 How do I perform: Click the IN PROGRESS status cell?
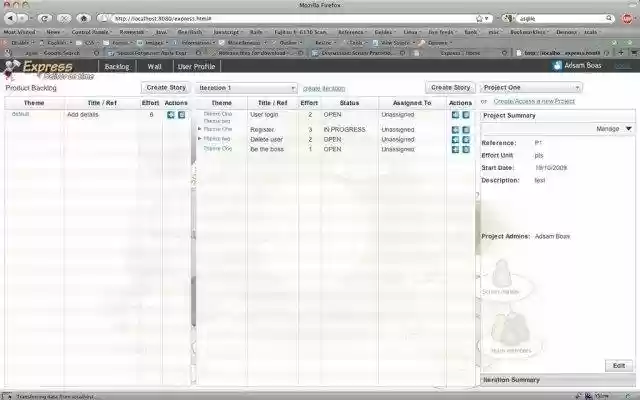[344, 130]
